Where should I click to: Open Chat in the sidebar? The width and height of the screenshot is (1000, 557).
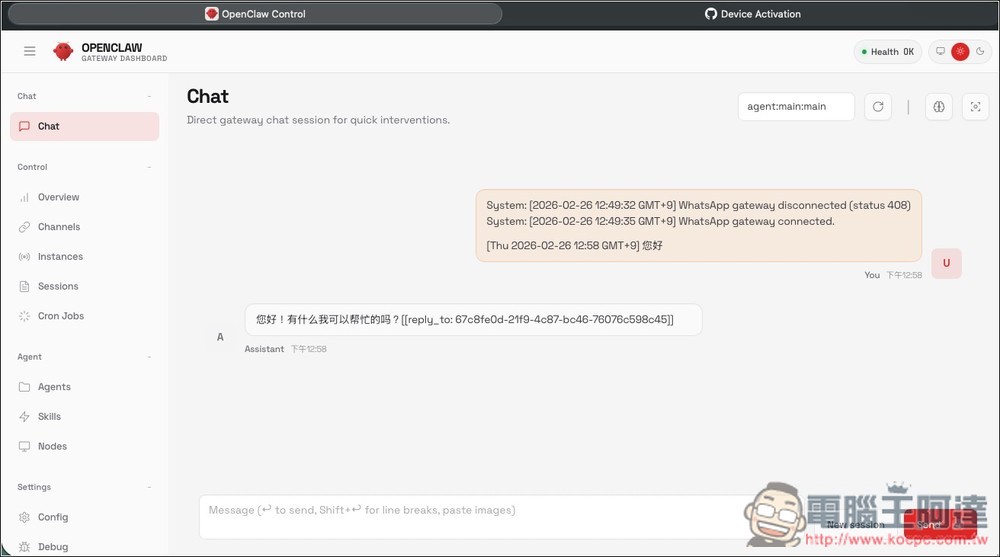tap(85, 126)
